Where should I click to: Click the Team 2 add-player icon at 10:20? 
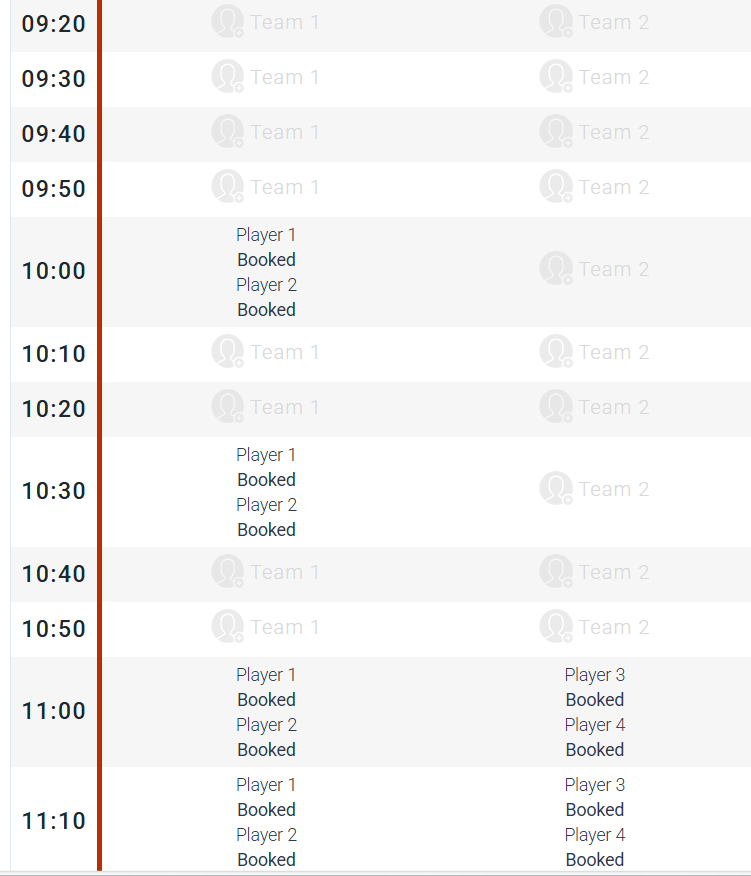(556, 407)
